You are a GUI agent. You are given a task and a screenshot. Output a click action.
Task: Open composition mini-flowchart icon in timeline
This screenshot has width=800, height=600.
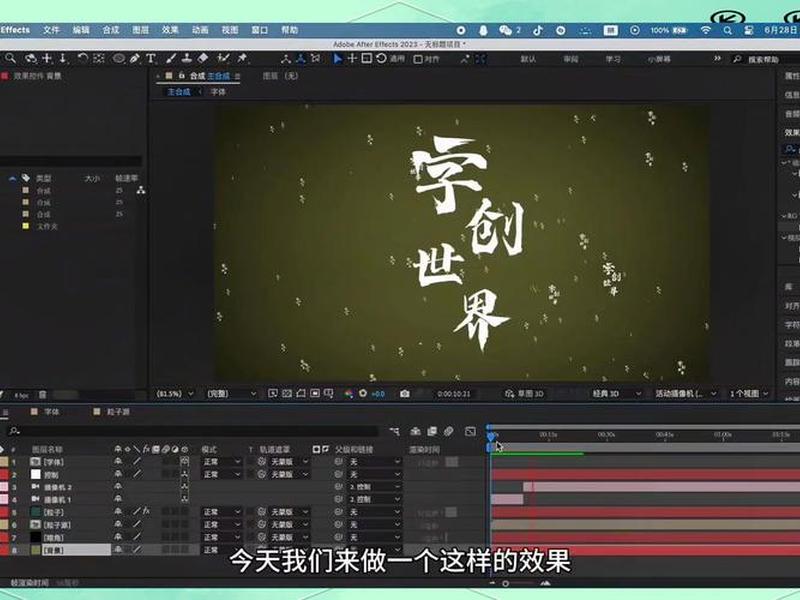(394, 432)
